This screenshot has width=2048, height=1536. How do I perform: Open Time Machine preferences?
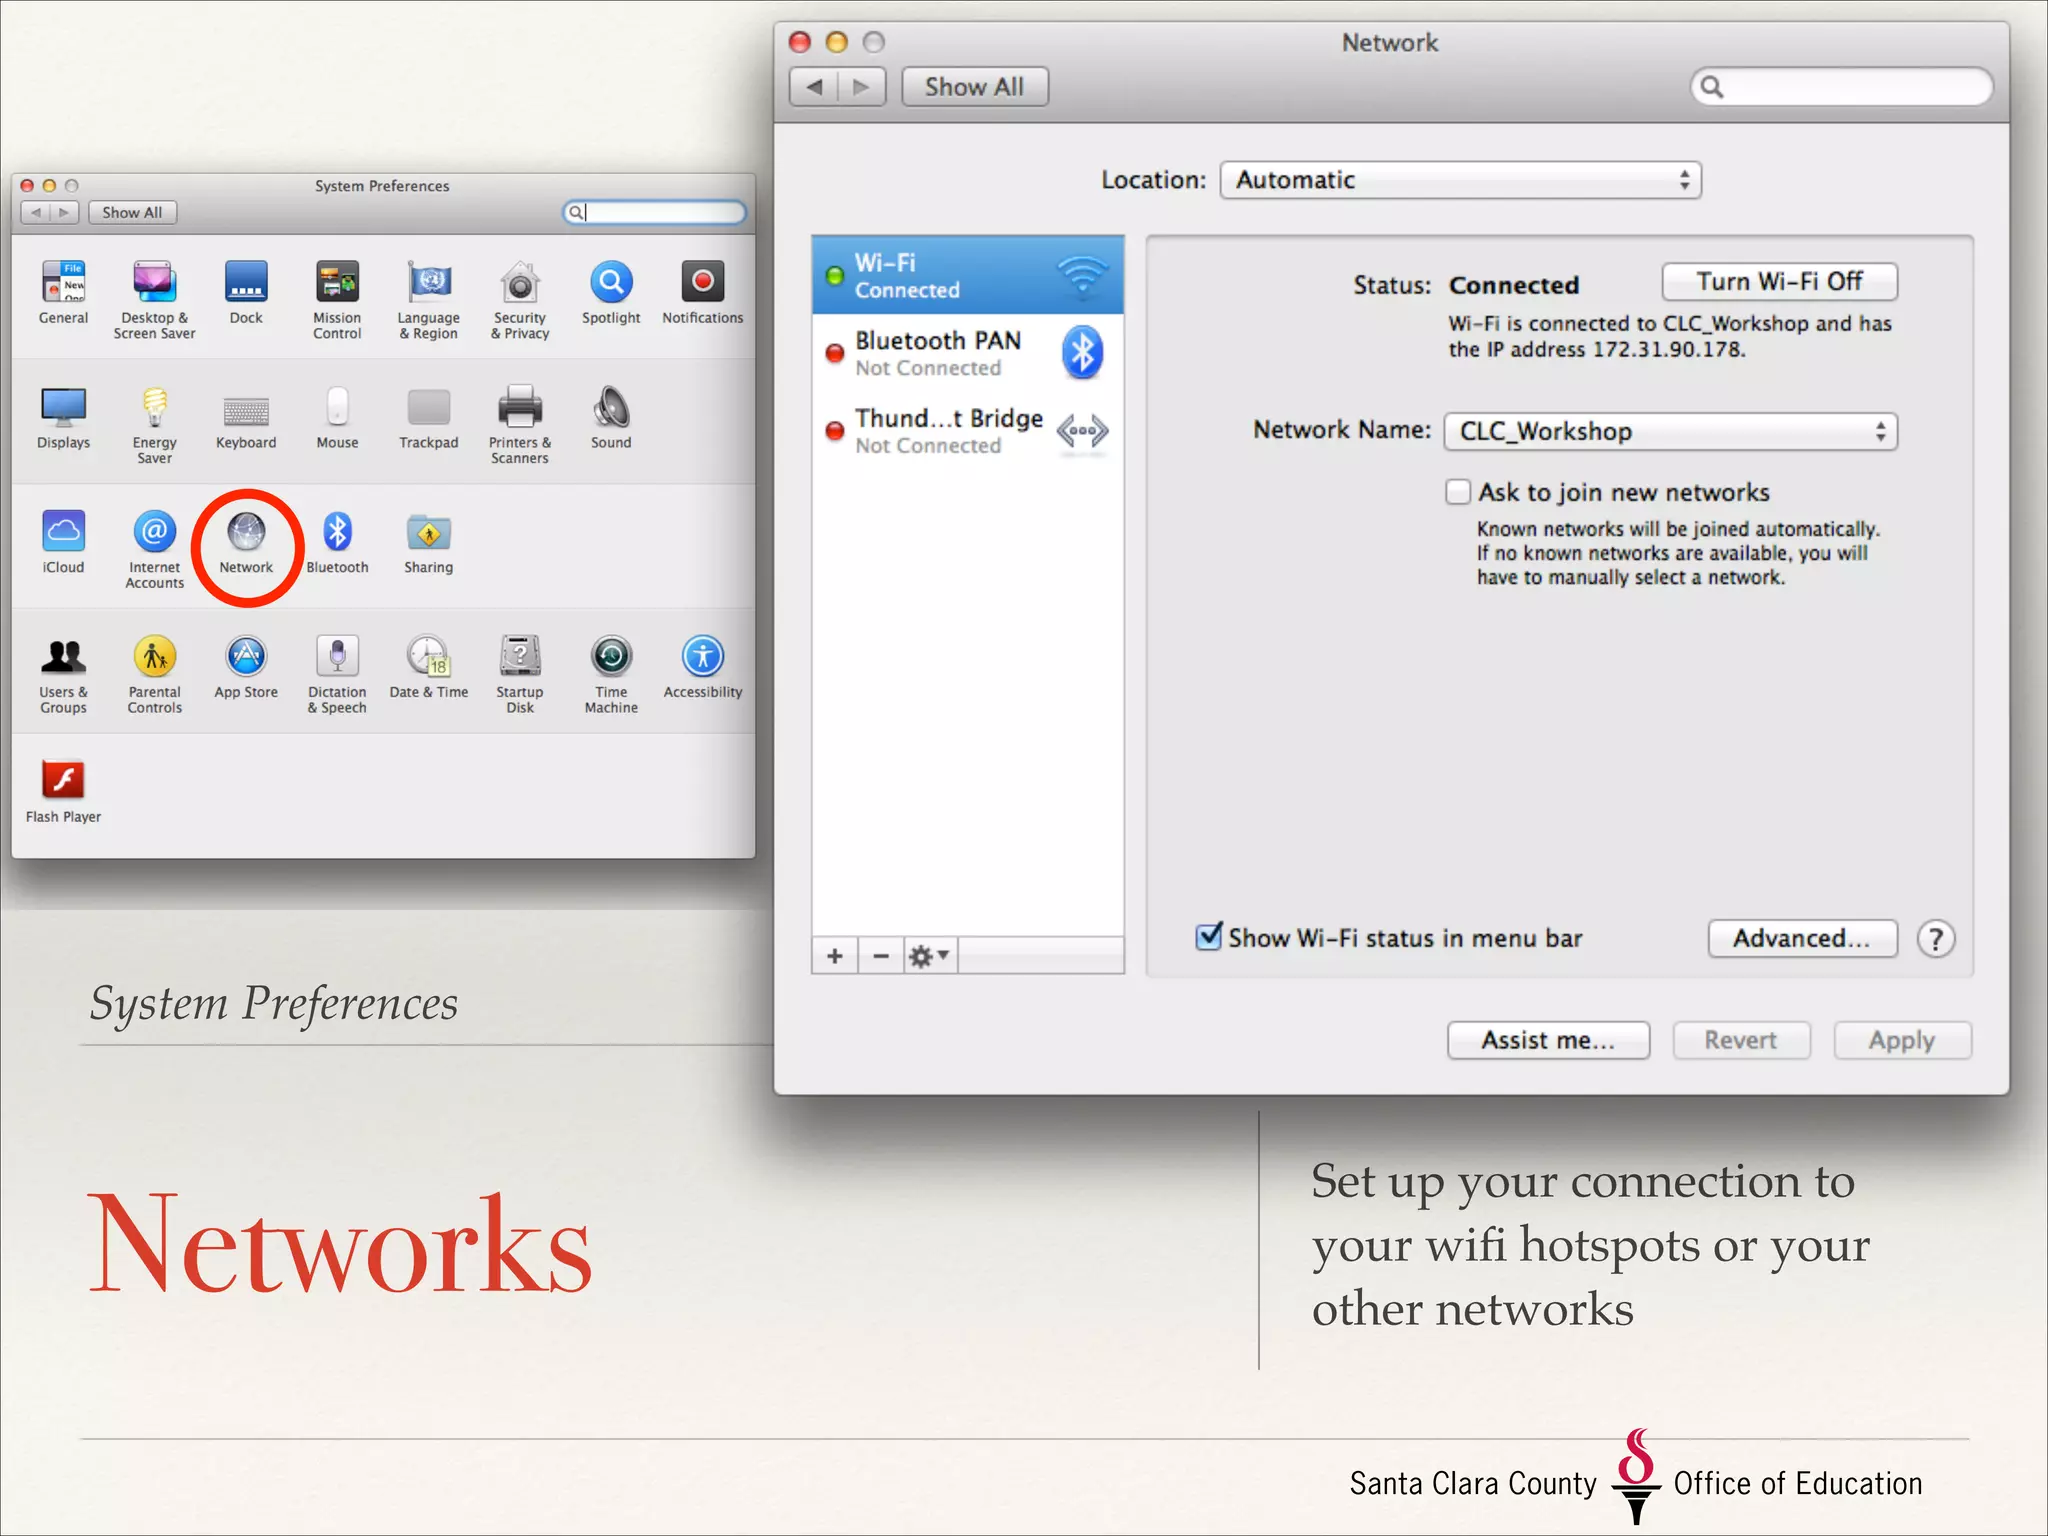tap(611, 657)
